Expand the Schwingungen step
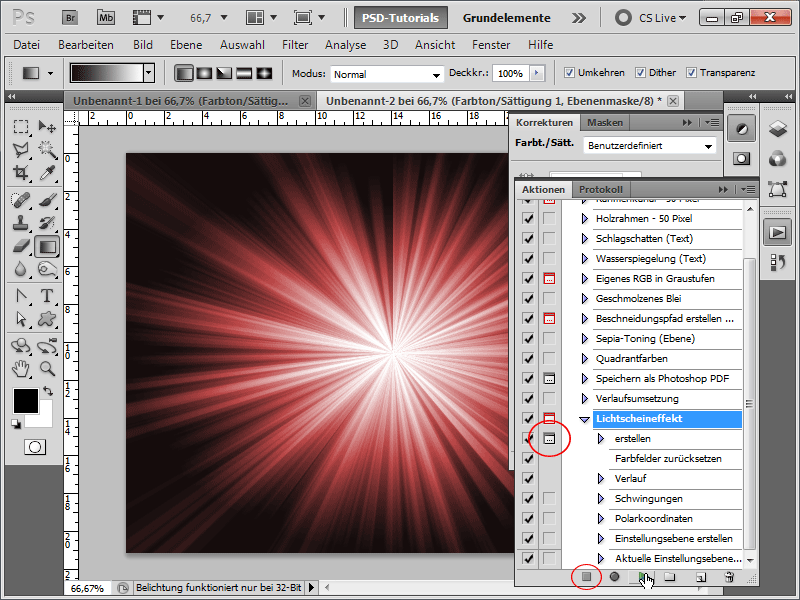Image resolution: width=800 pixels, height=600 pixels. (x=601, y=498)
